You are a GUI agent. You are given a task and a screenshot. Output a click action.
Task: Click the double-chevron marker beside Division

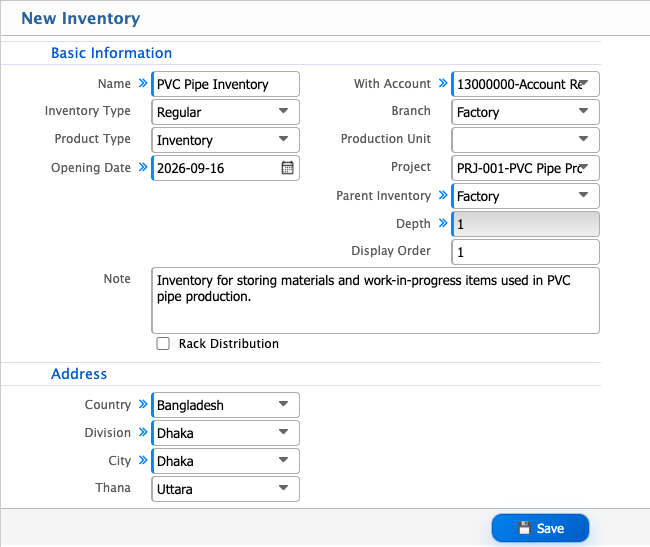pos(143,432)
